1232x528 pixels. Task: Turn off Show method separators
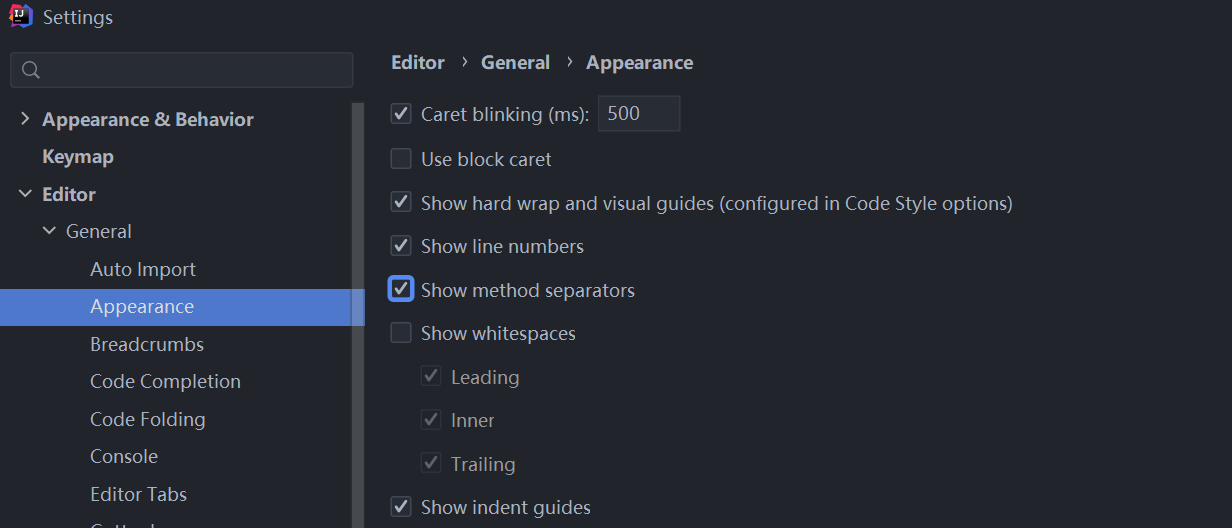pyautogui.click(x=401, y=290)
